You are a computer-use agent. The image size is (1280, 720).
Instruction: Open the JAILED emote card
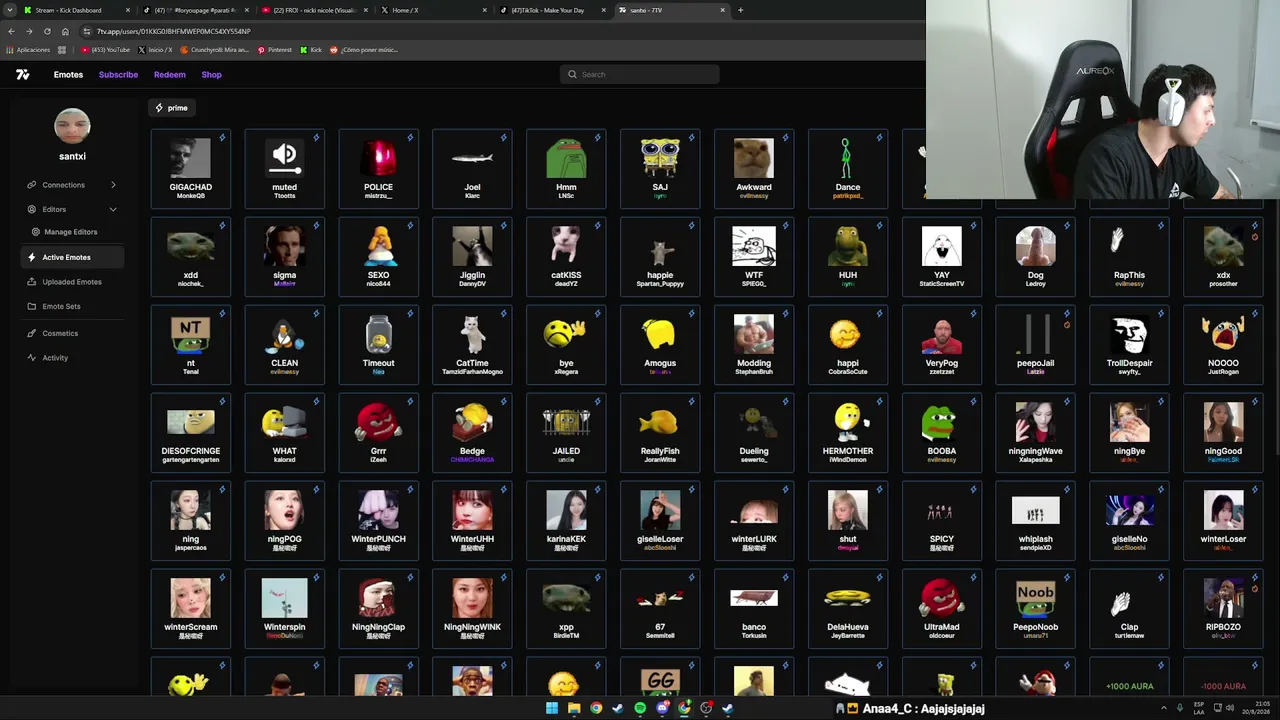click(566, 432)
